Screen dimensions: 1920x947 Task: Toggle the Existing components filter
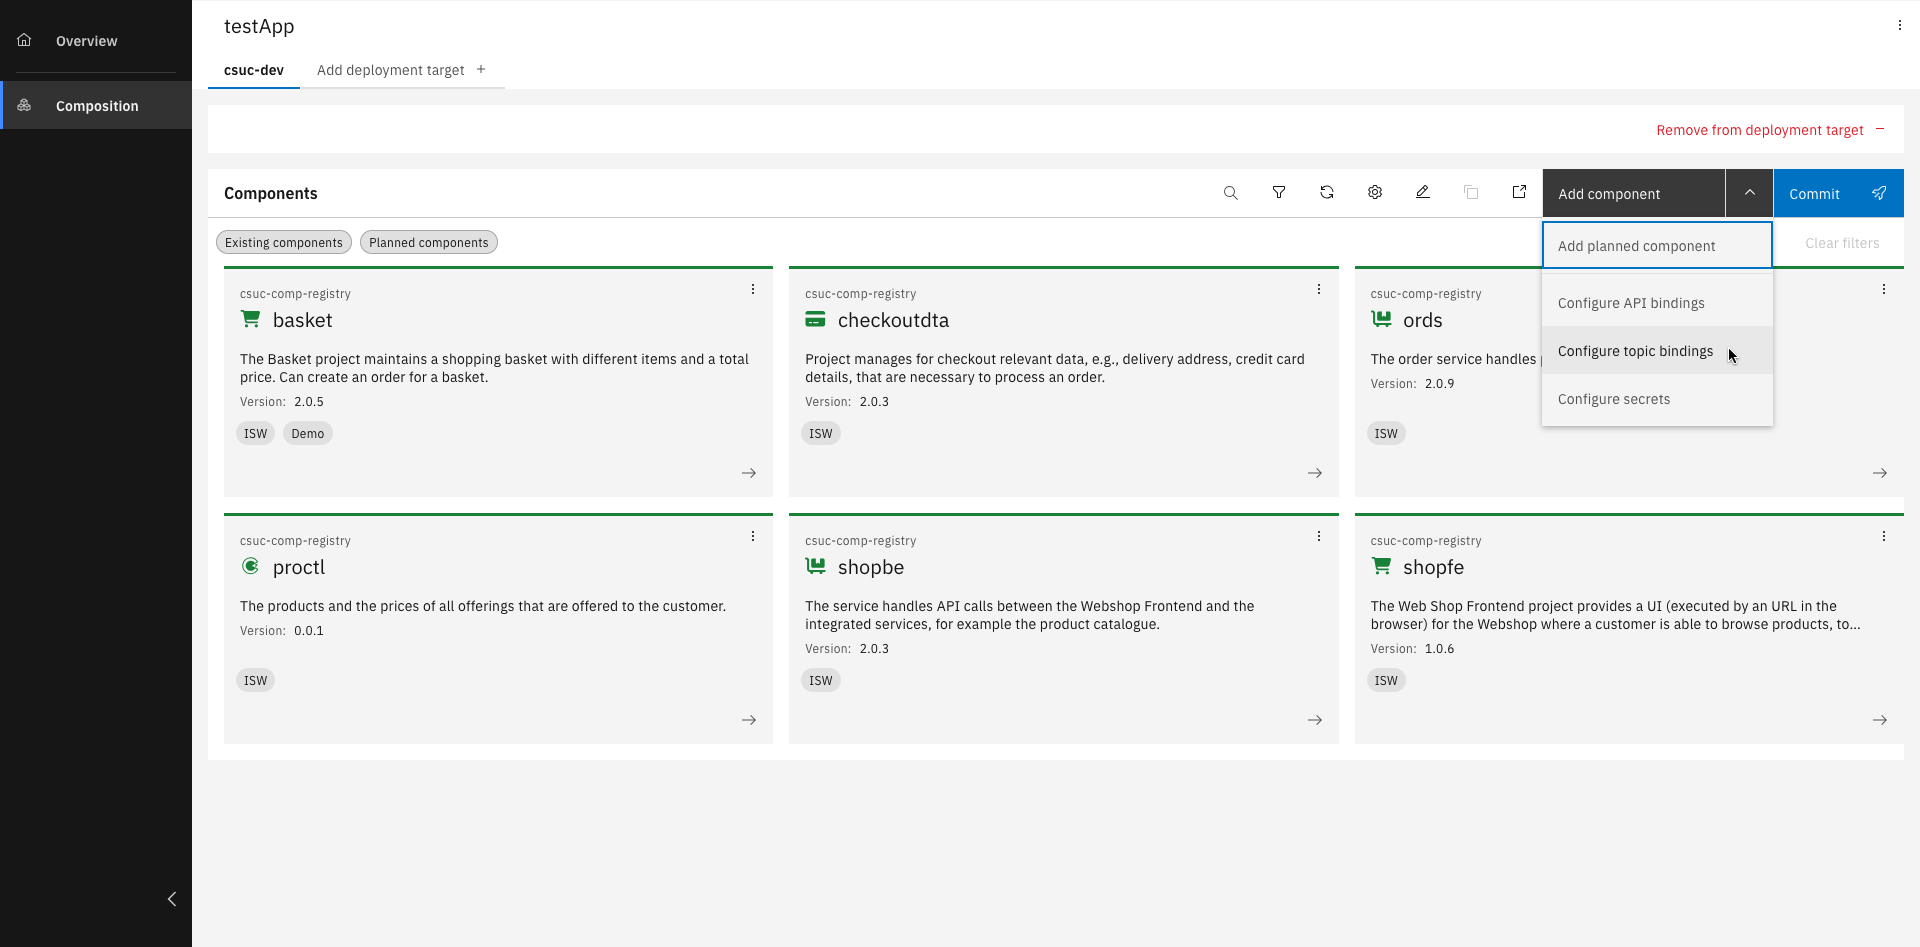[283, 242]
